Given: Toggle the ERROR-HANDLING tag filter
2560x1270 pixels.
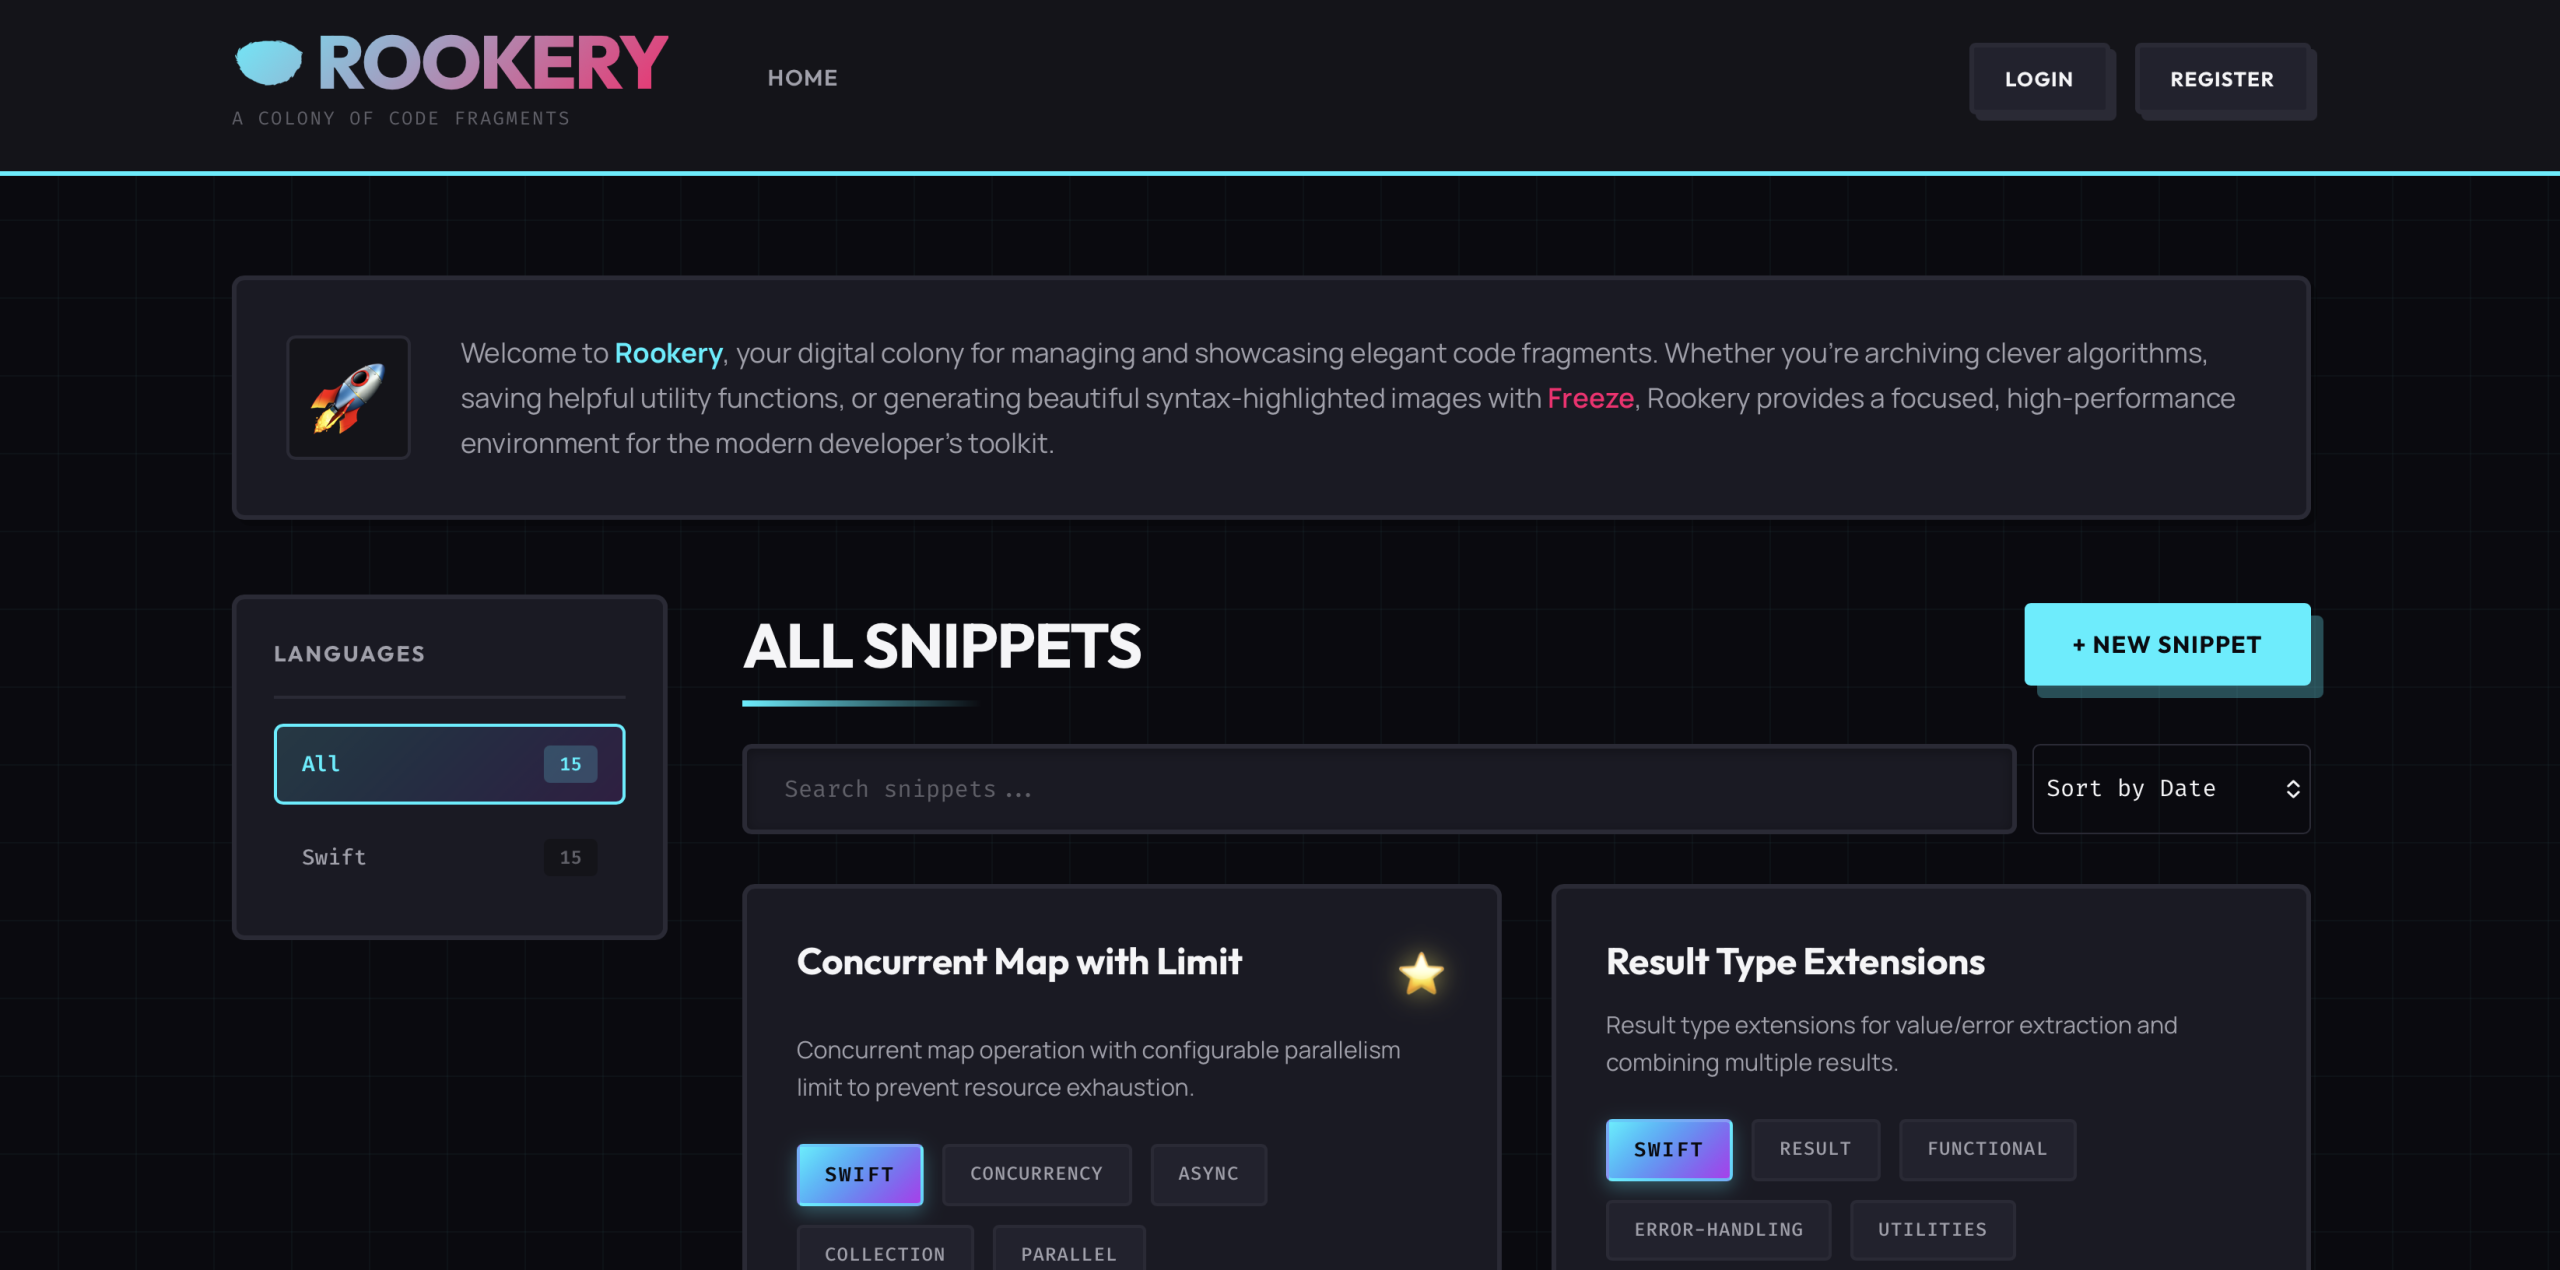Looking at the screenshot, I should pos(1717,1229).
